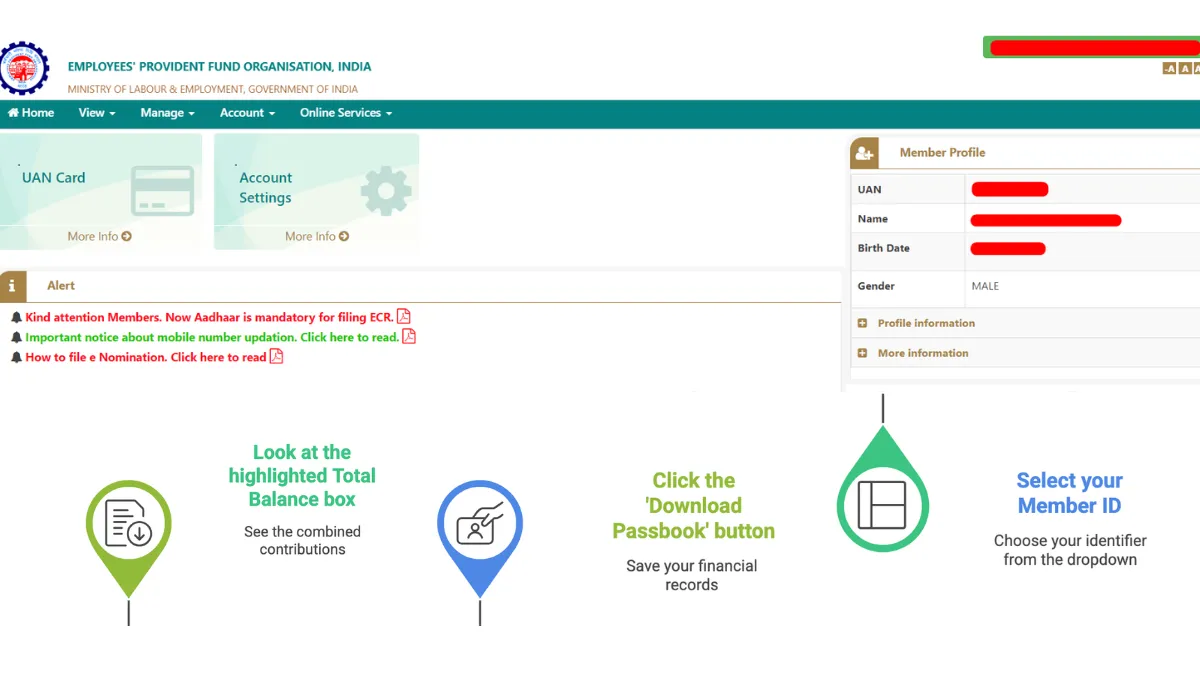The width and height of the screenshot is (1200, 675).
Task: Open the Home menu item
Action: (31, 113)
